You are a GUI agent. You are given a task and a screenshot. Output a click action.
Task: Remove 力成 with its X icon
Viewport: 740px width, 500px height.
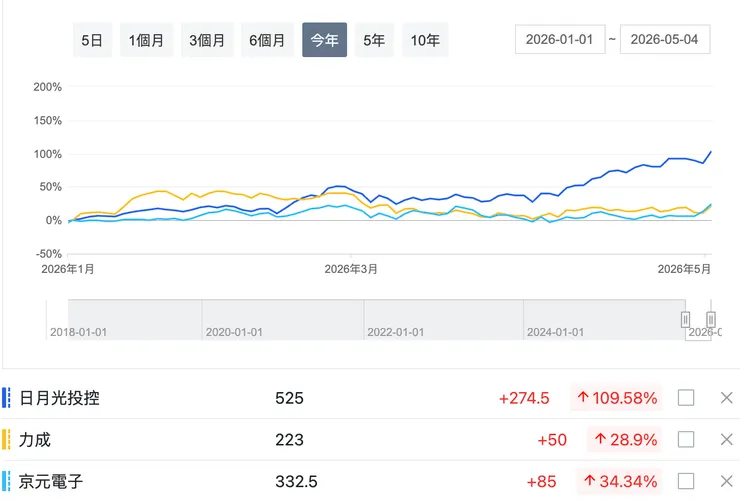click(727, 440)
